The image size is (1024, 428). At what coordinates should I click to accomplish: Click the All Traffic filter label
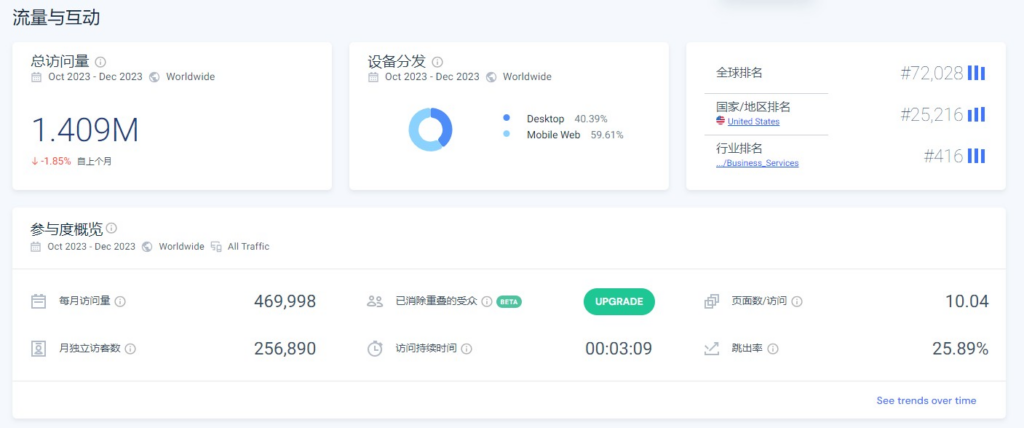pos(248,247)
